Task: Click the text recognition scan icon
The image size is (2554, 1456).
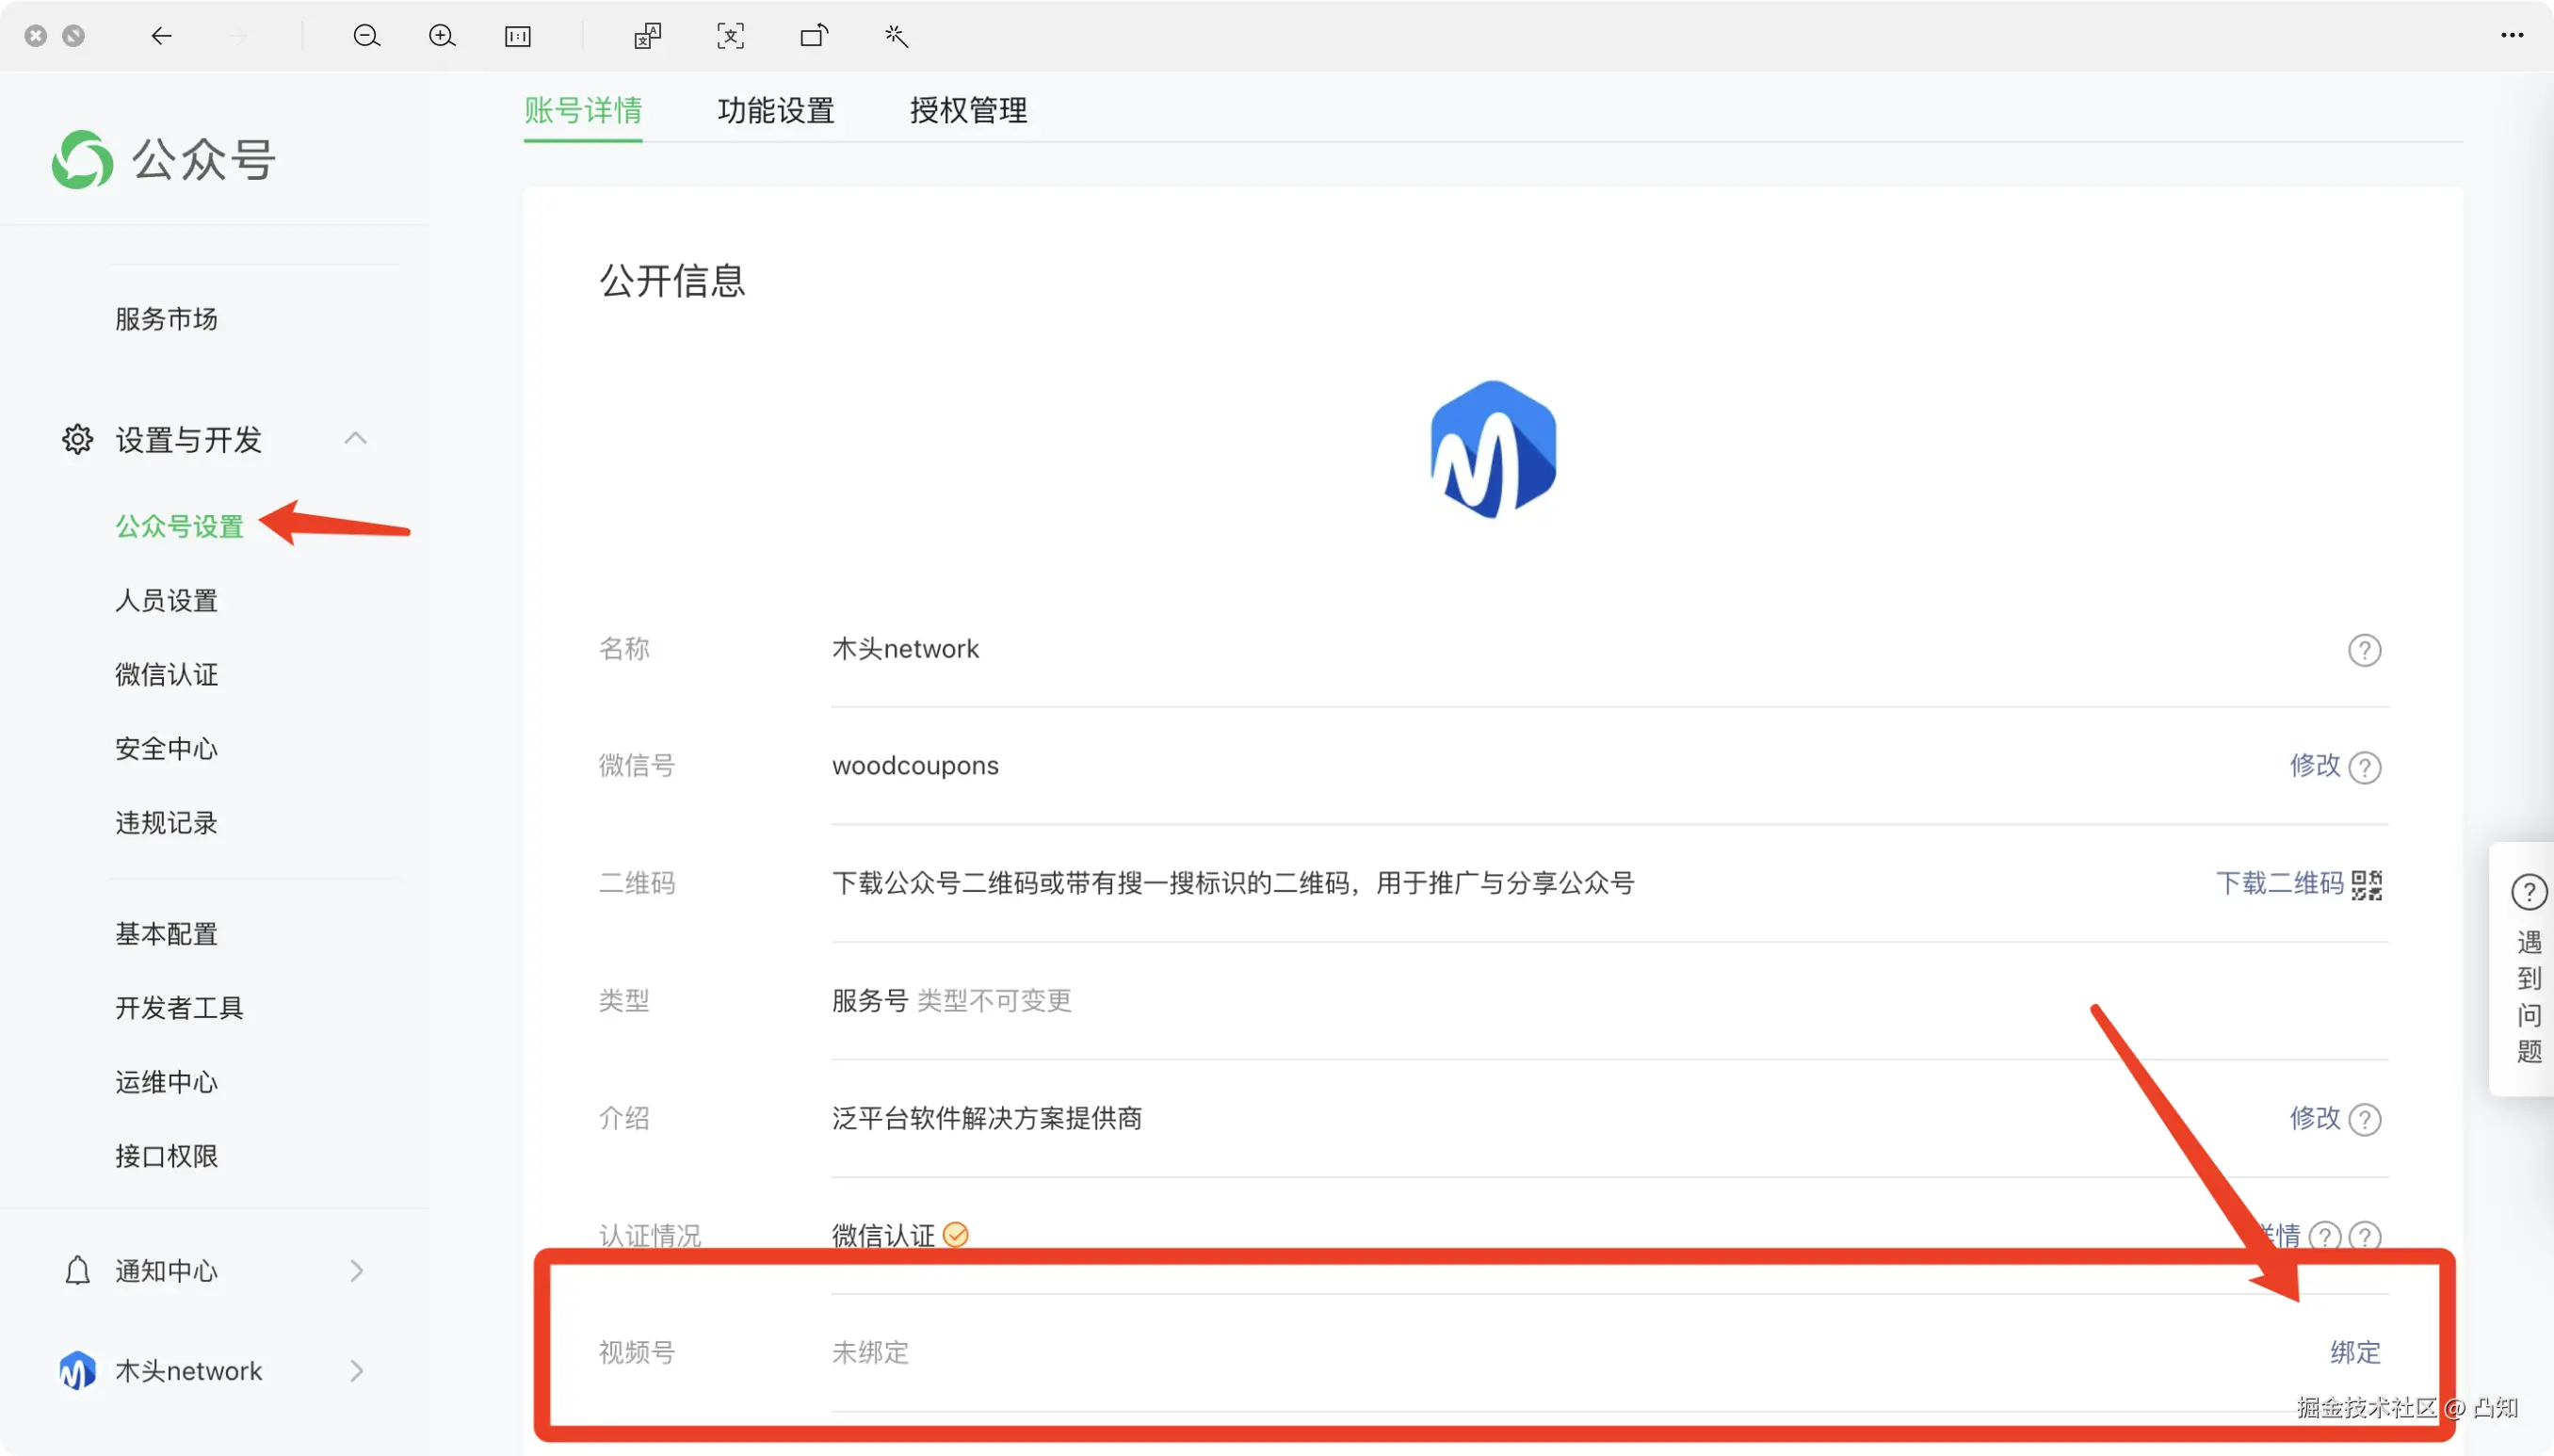Action: [731, 37]
